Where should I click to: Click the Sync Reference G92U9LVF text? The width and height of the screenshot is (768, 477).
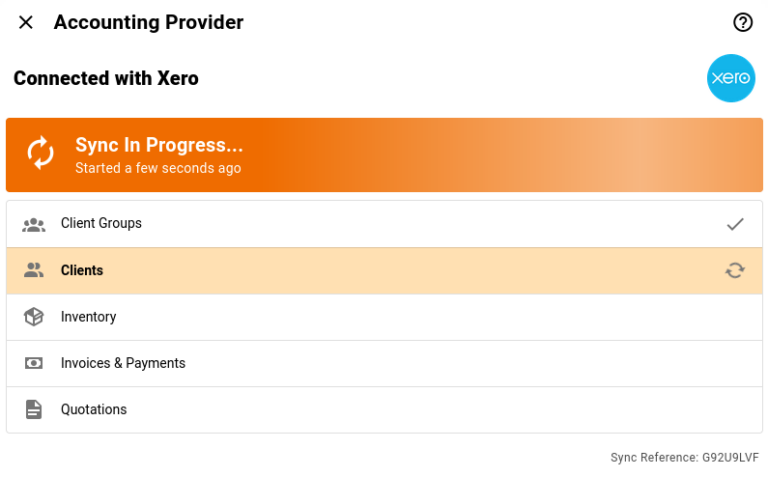pos(684,457)
